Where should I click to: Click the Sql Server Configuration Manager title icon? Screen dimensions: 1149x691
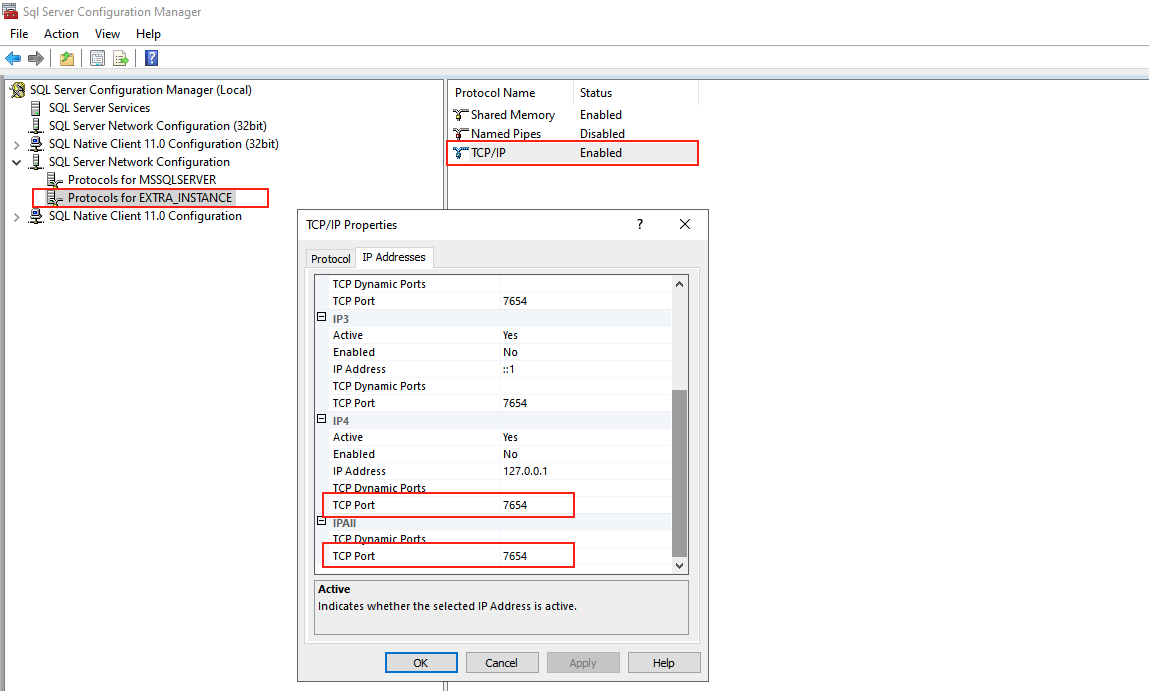click(10, 12)
